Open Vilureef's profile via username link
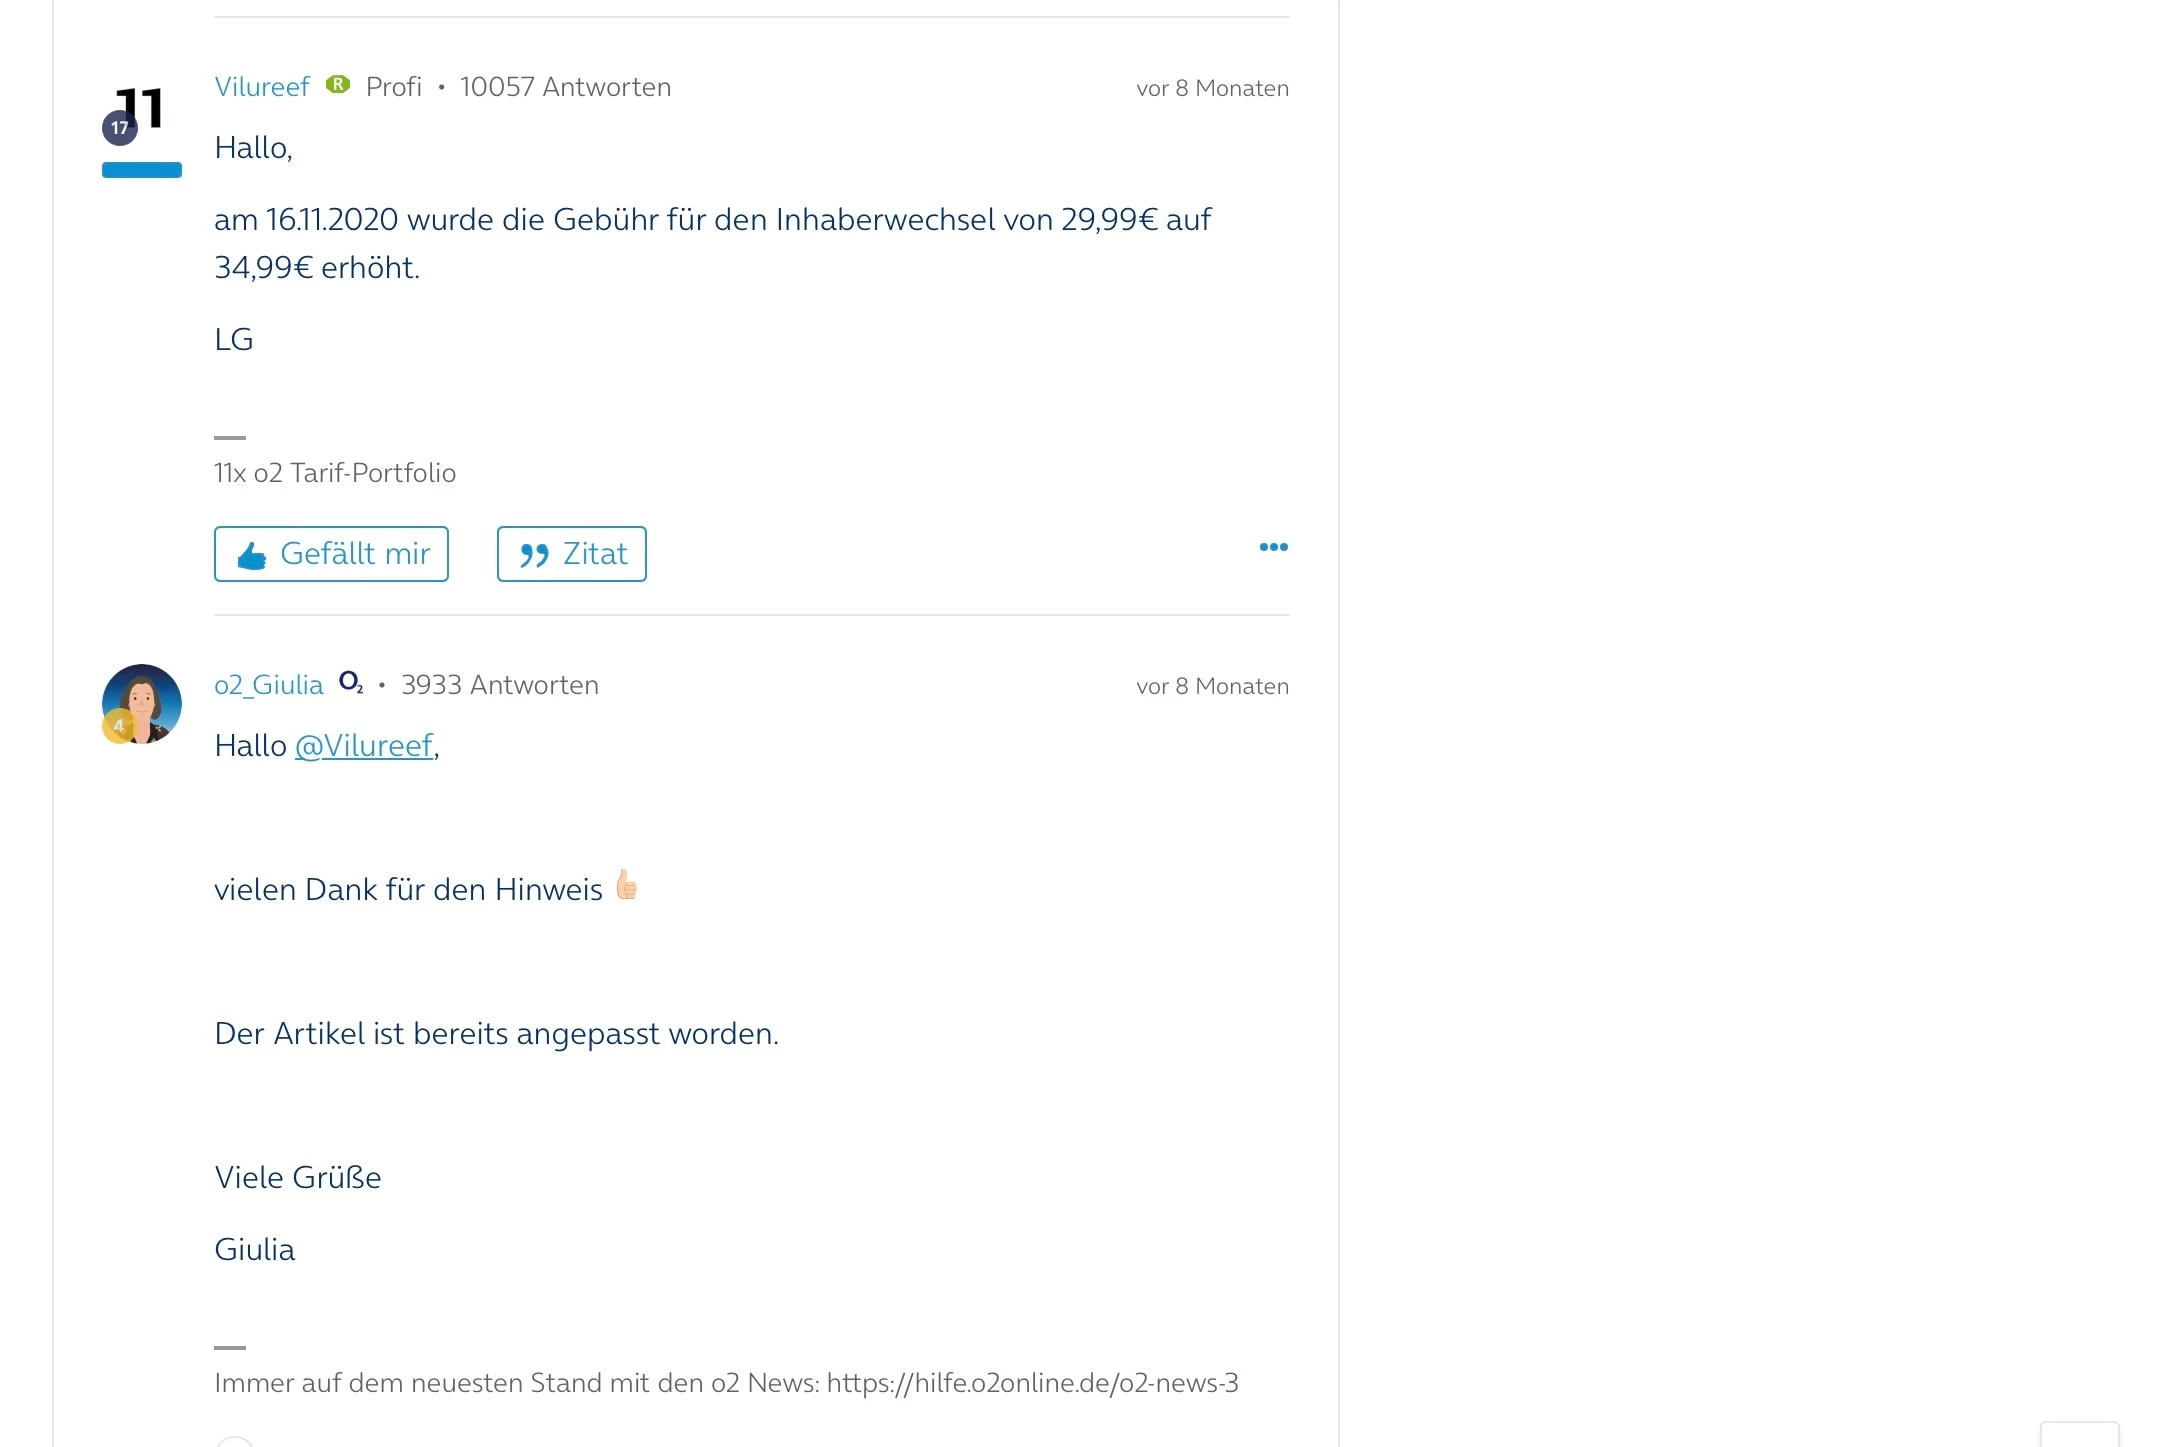This screenshot has width=2160, height=1447. [262, 87]
